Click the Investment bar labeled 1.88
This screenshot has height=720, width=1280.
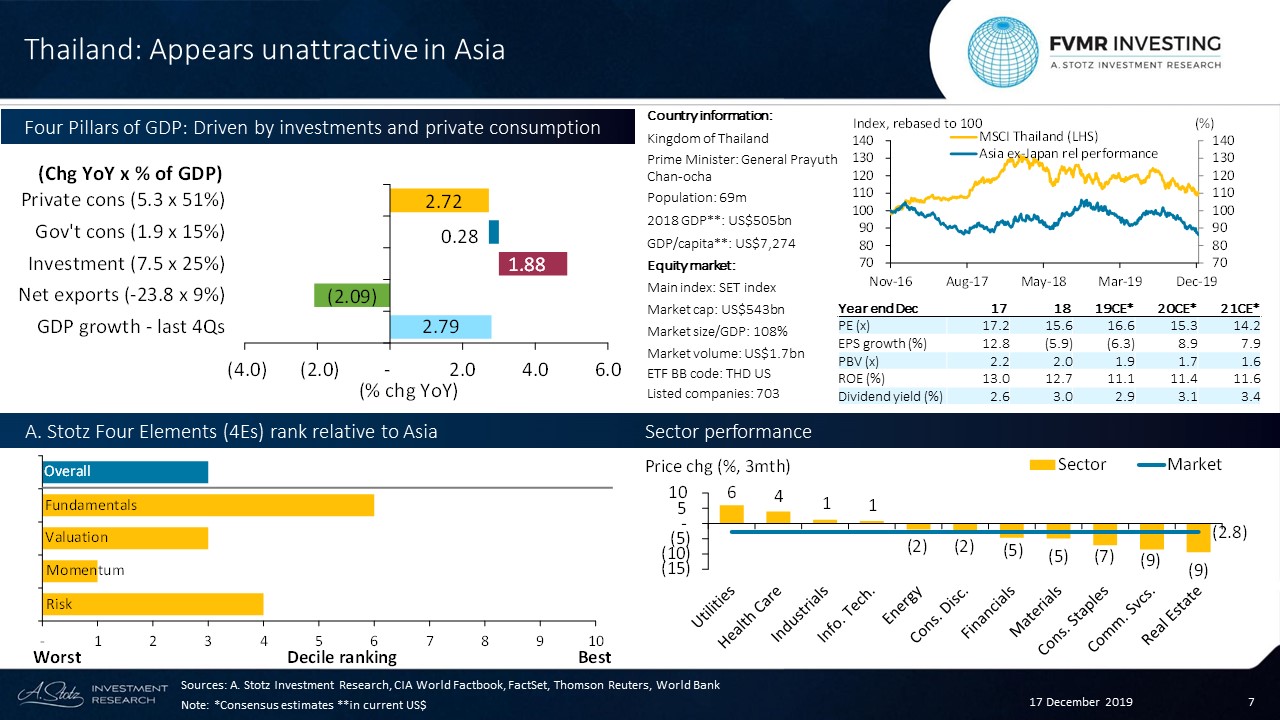(533, 264)
